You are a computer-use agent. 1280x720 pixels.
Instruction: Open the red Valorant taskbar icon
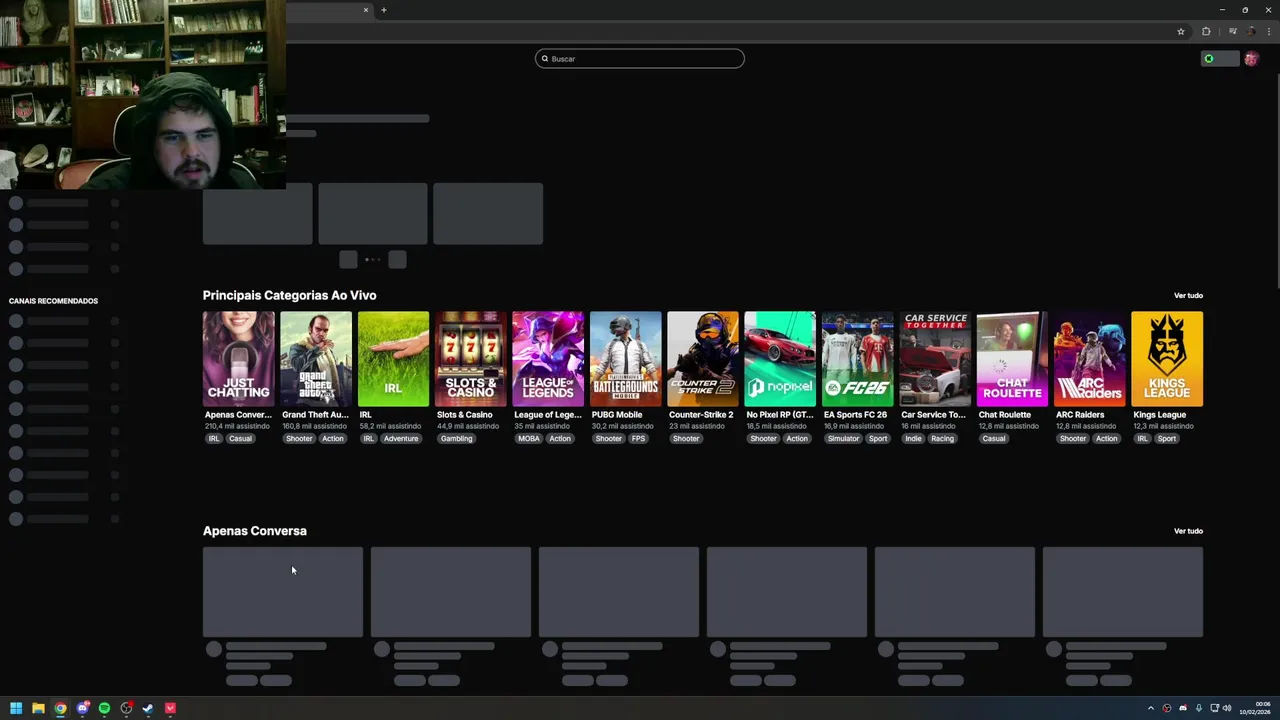coord(170,709)
